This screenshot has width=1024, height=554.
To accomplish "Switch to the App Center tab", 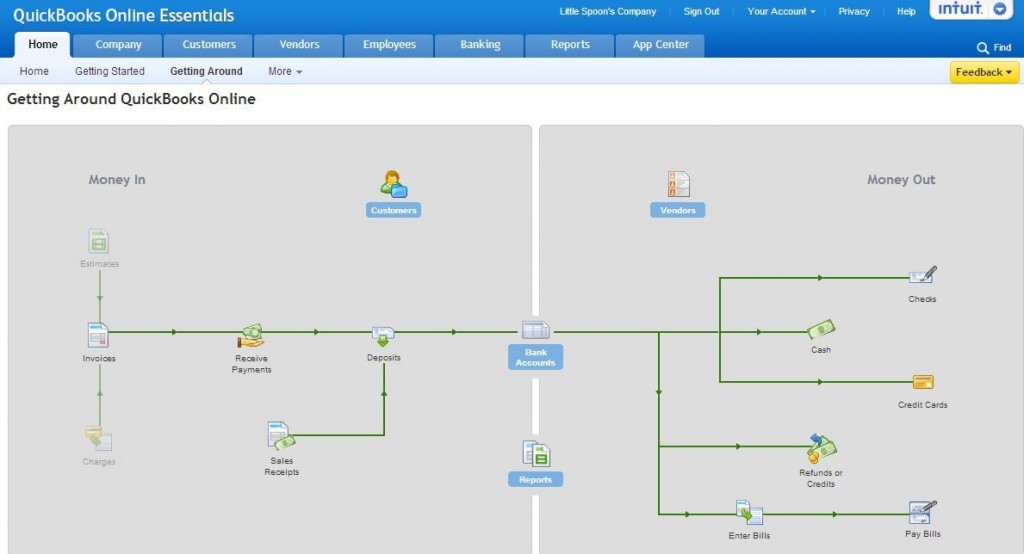I will pyautogui.click(x=660, y=44).
